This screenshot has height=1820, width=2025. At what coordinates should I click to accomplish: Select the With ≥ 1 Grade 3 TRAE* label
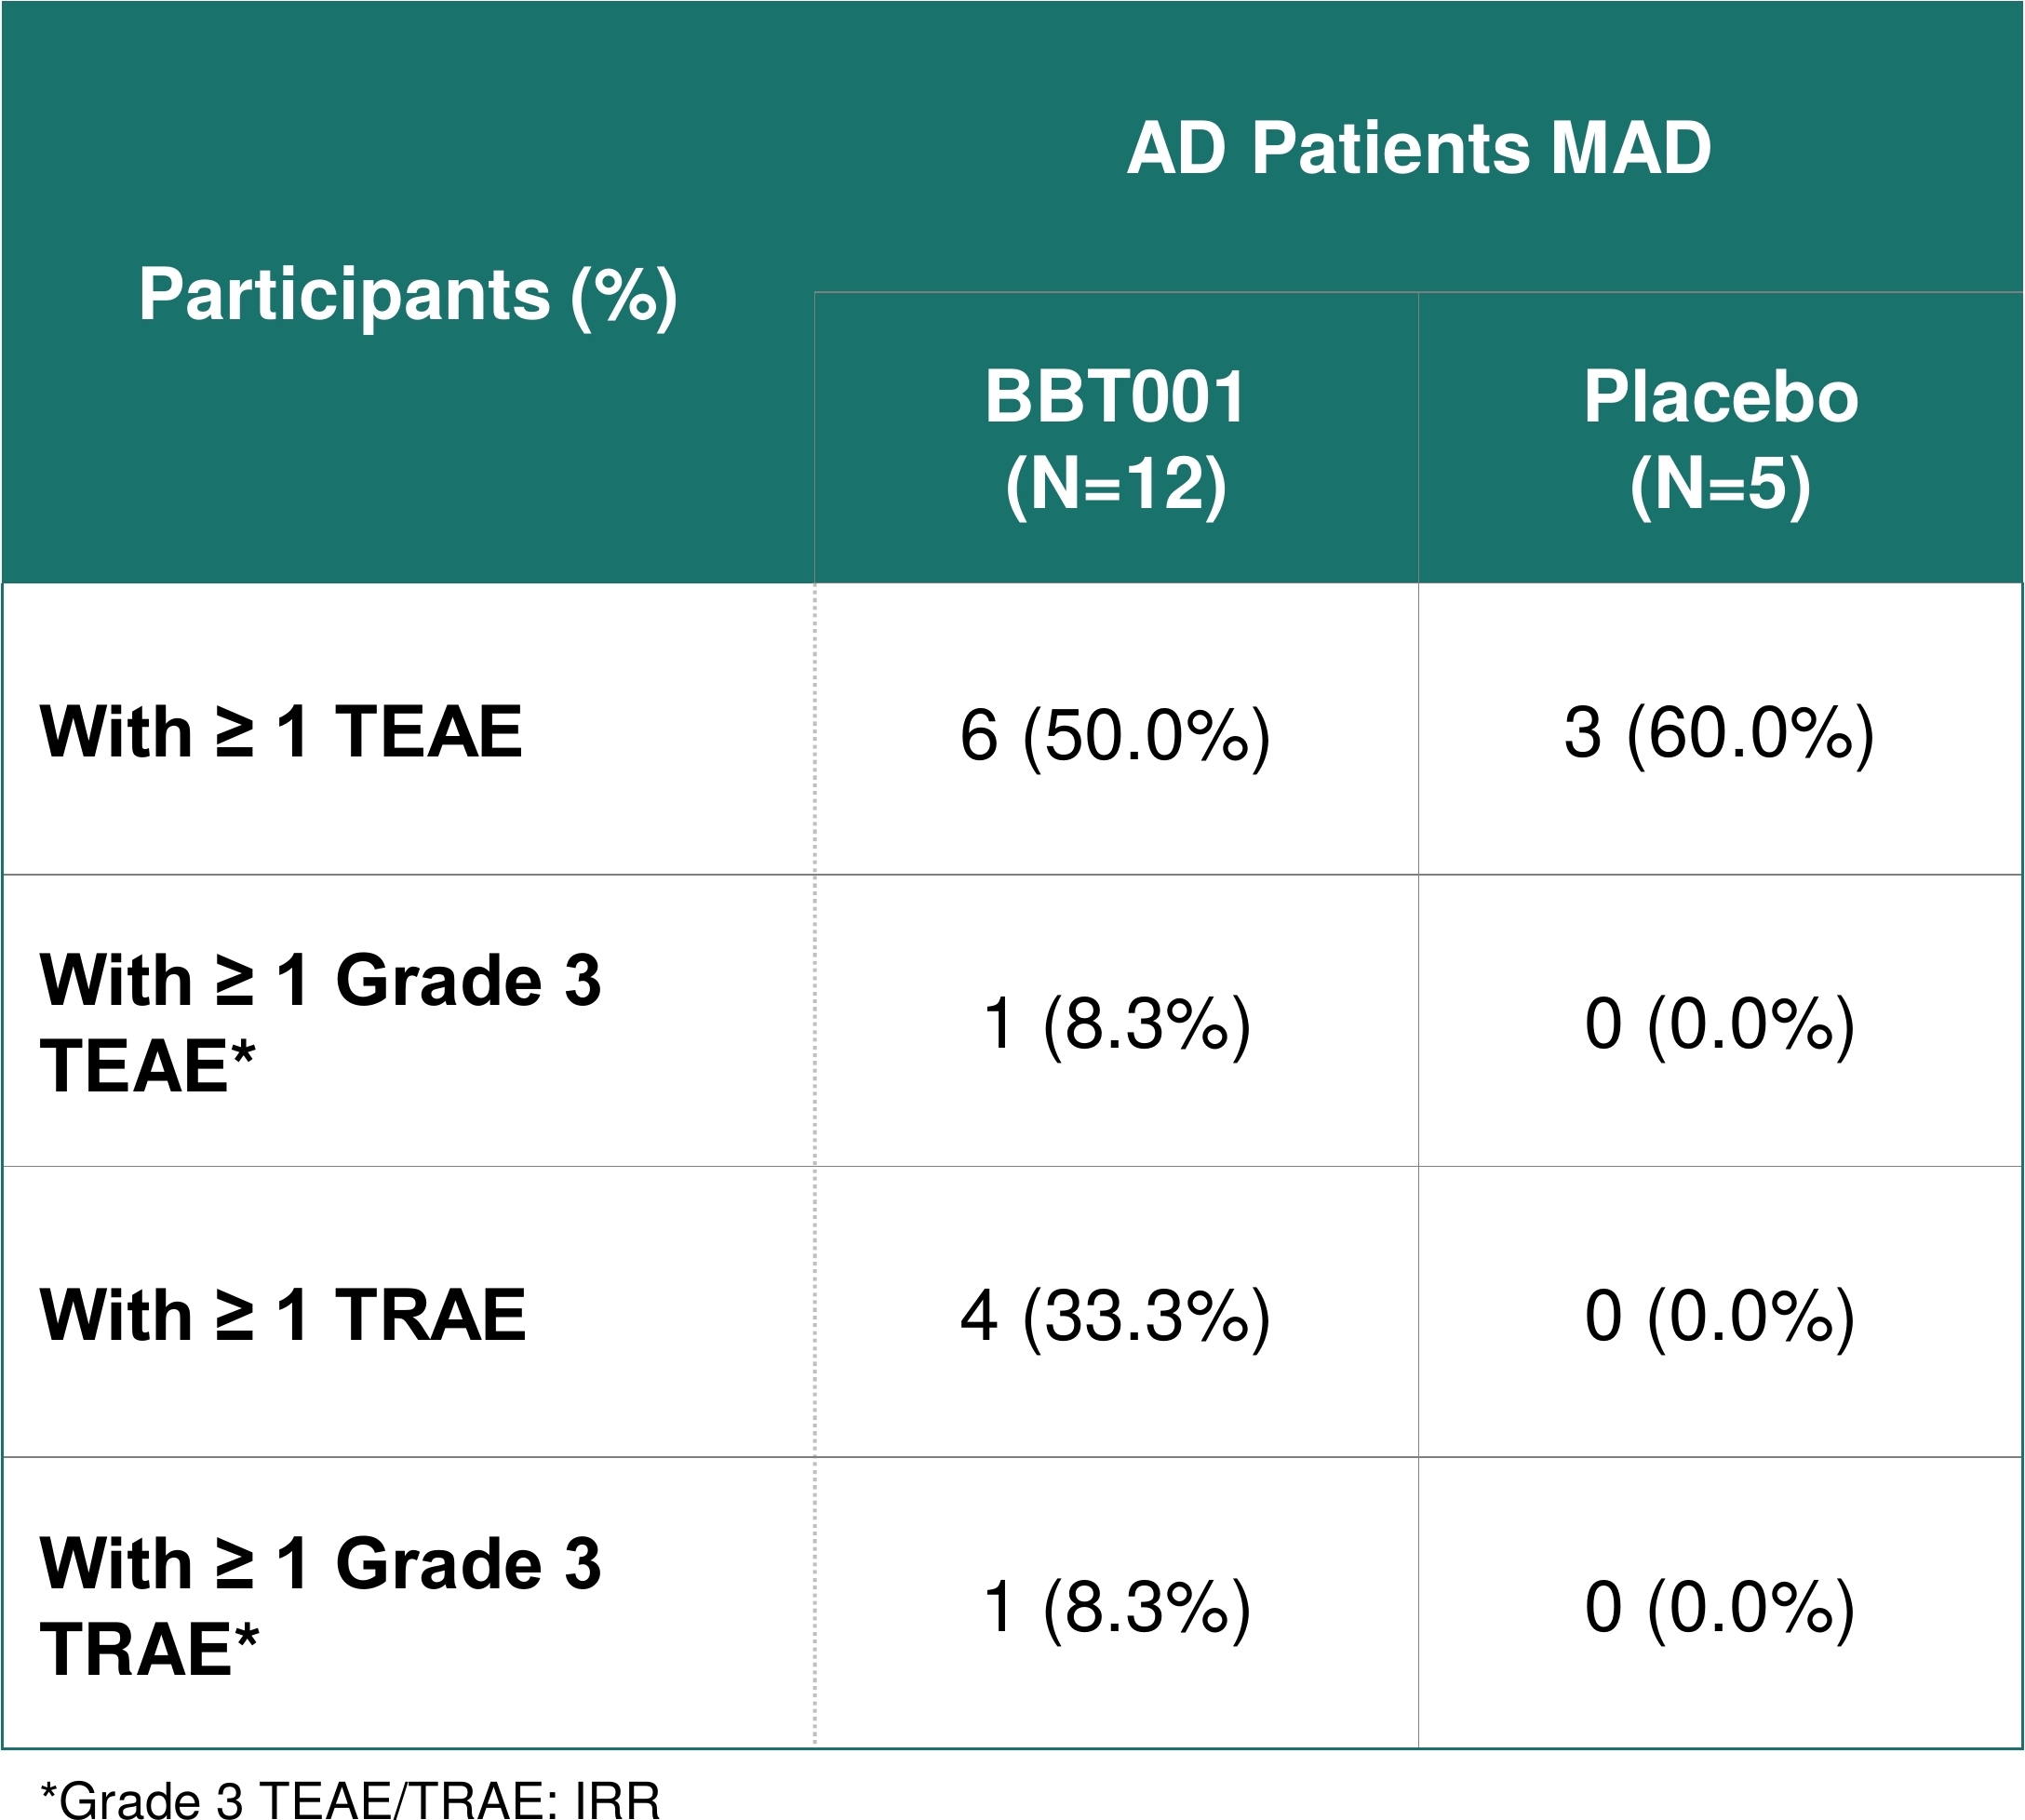[320, 1607]
